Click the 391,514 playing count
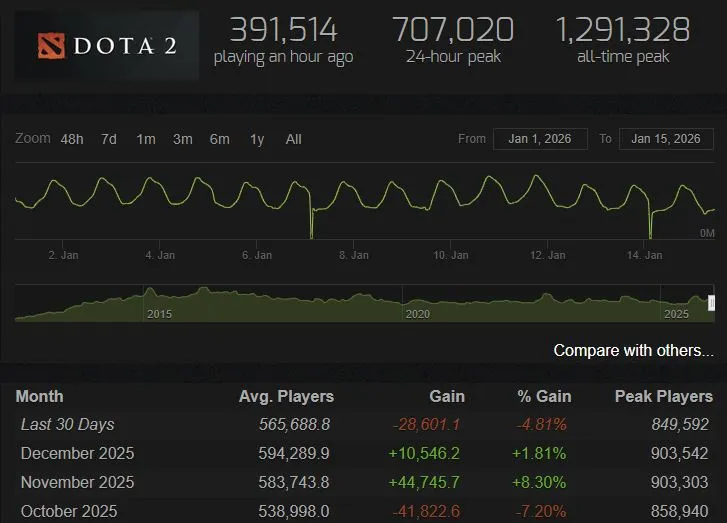This screenshot has width=727, height=523. [x=284, y=30]
